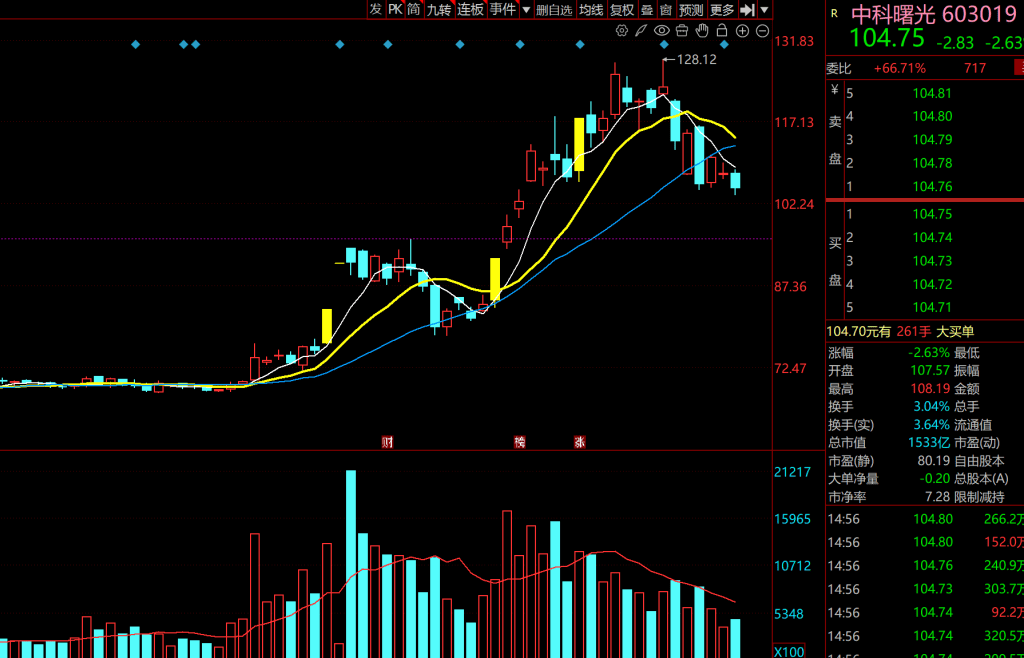
Task: Open the 更多 more options menu
Action: tap(721, 9)
